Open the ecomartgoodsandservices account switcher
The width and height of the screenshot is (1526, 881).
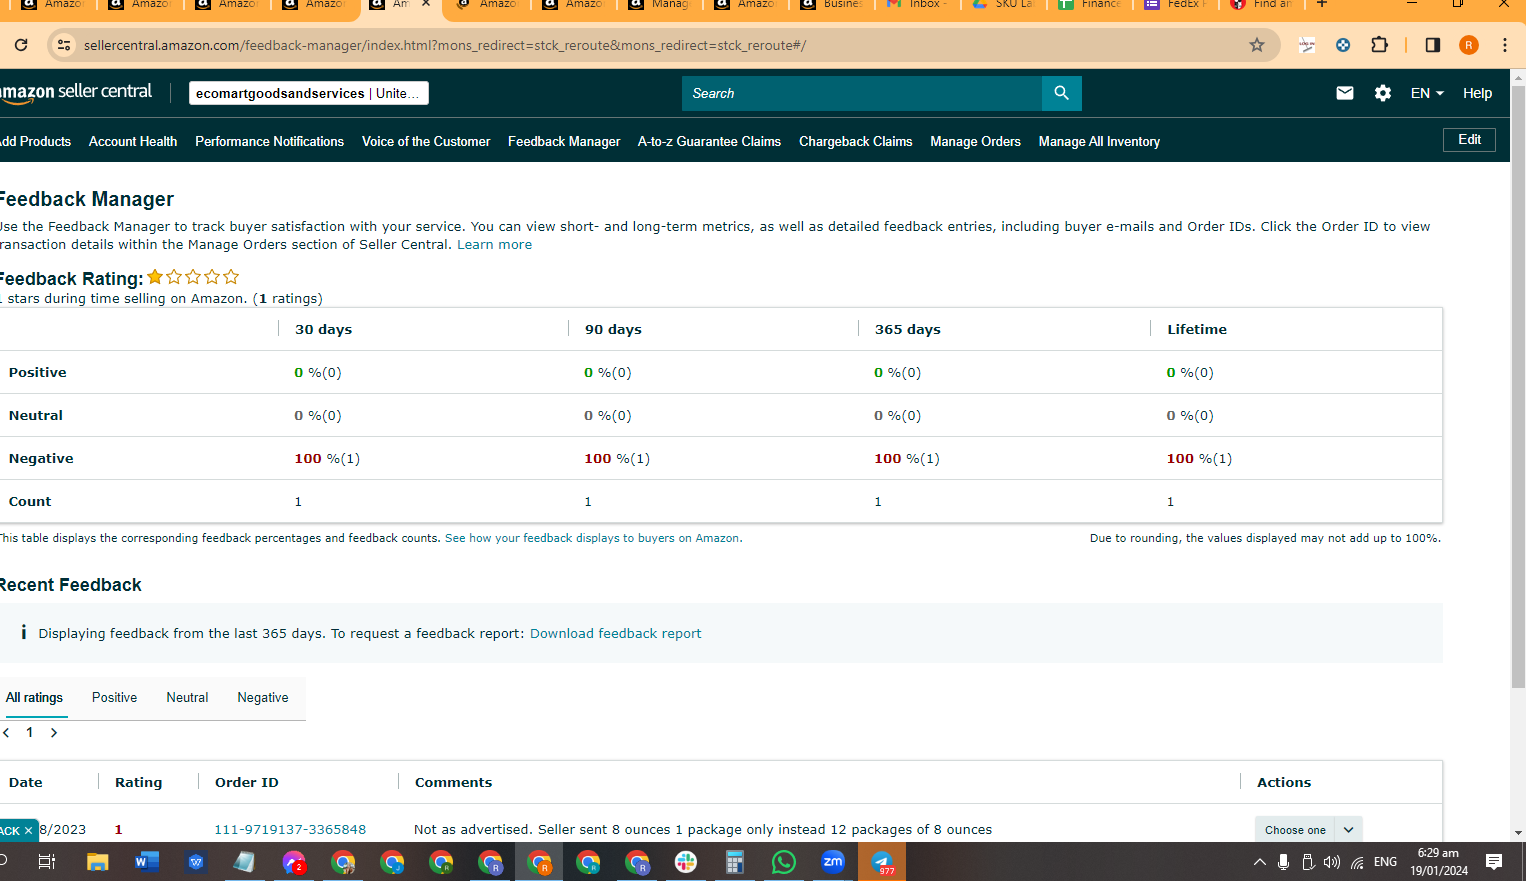pos(309,93)
